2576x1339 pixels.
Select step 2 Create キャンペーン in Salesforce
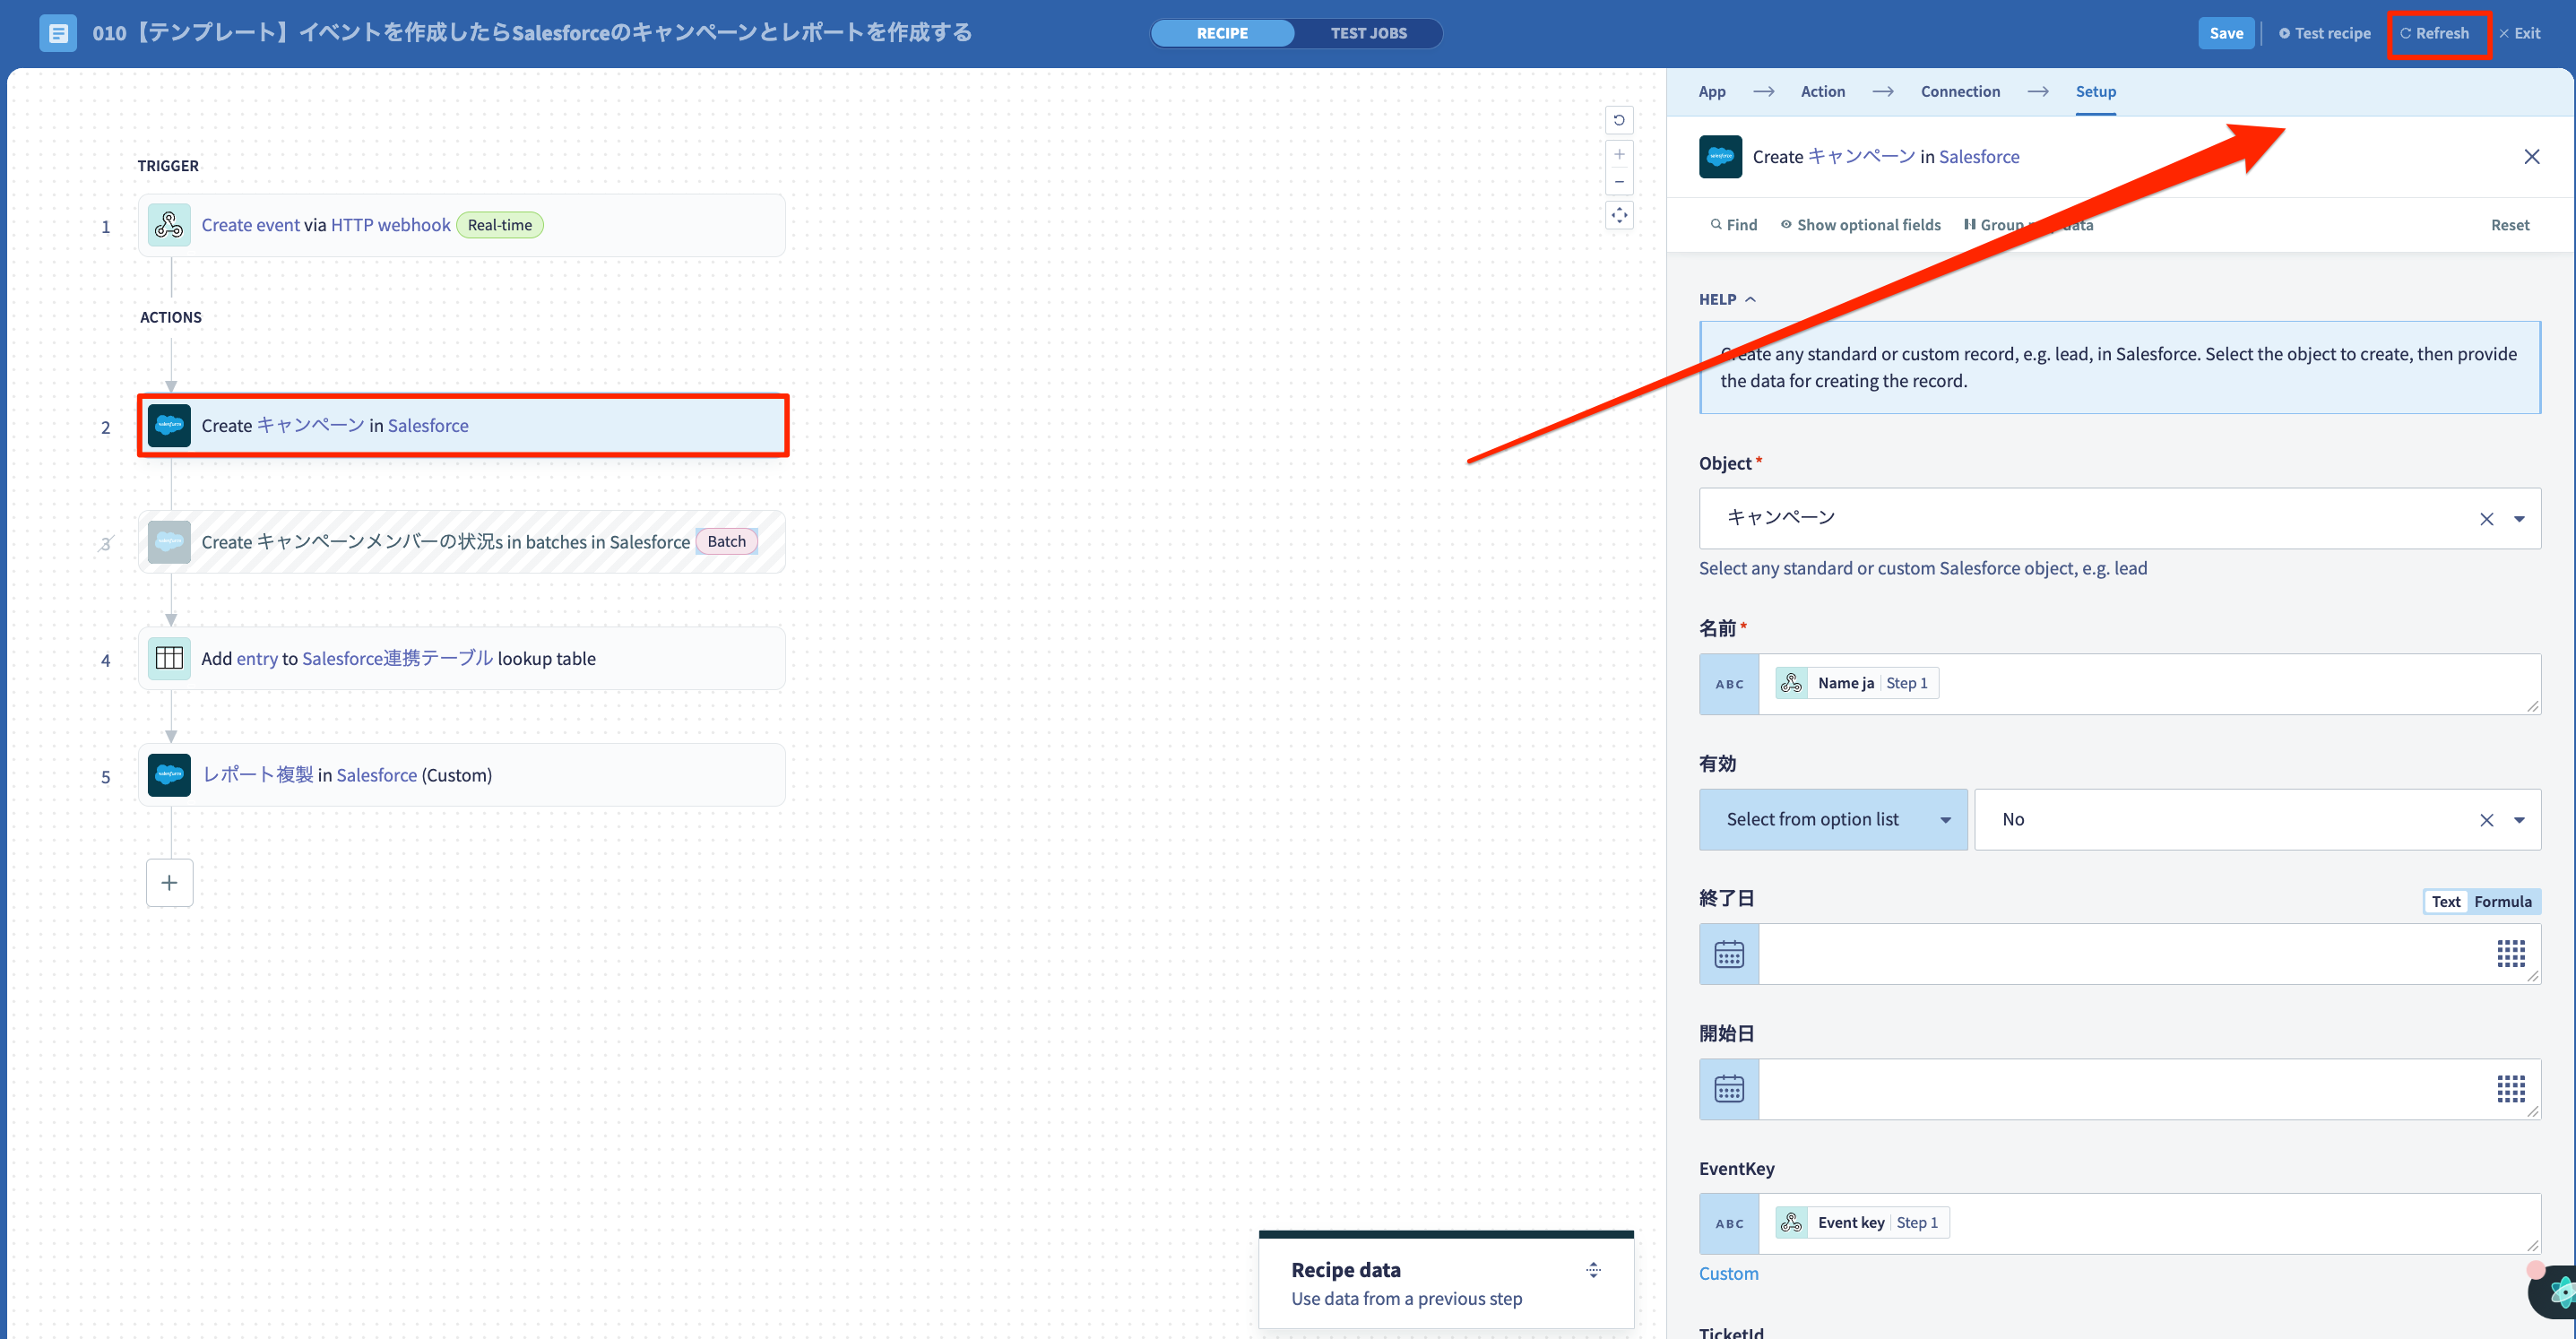462,425
